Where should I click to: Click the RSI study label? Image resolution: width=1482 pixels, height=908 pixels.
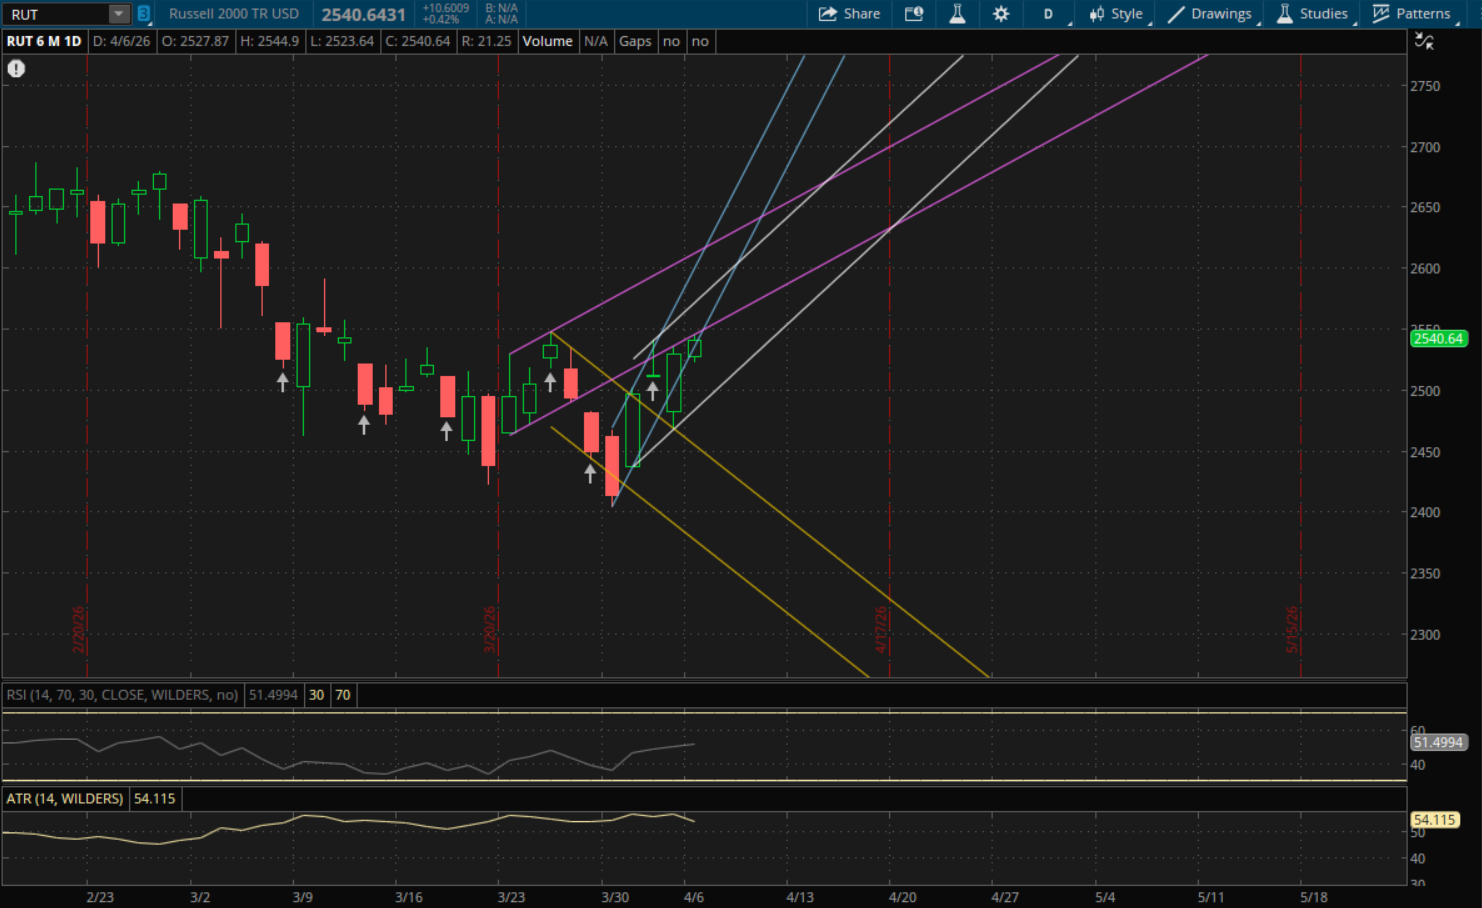pos(122,695)
